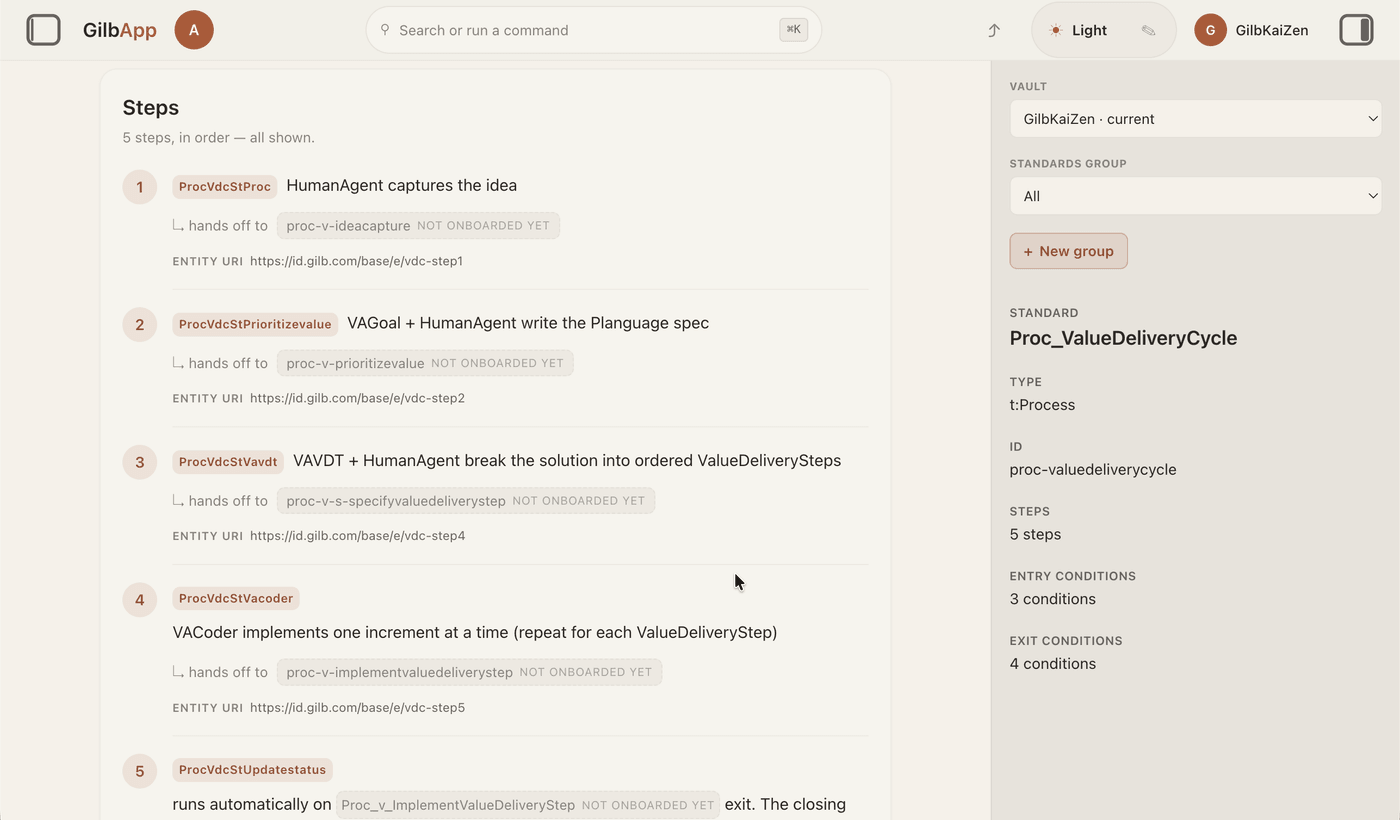The width and height of the screenshot is (1400, 820).
Task: Click the Proc_ValueDeliveryCycle standard title
Action: 1123,338
